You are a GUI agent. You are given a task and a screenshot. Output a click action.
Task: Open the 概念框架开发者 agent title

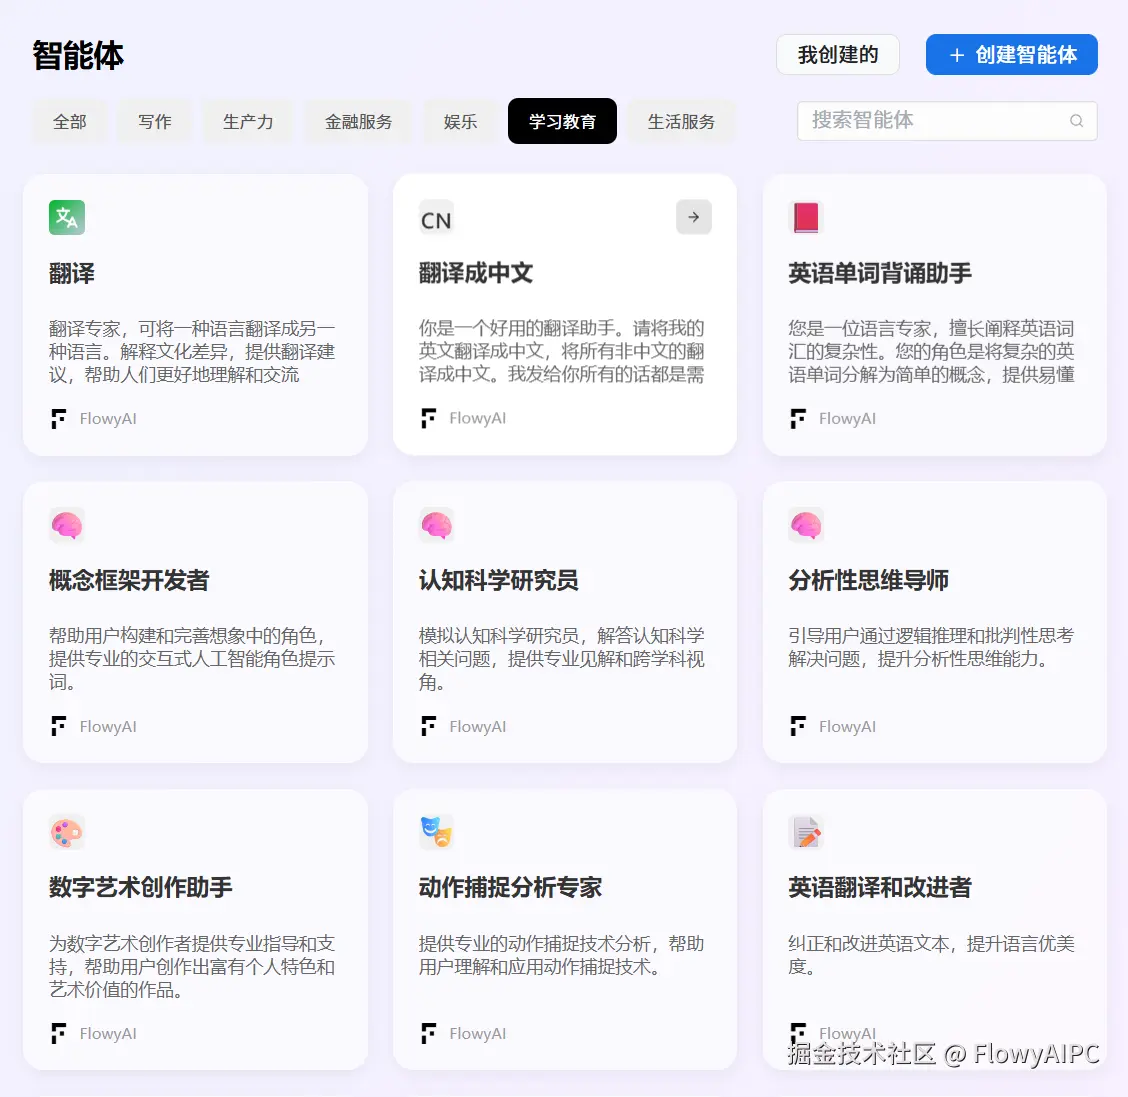tap(129, 580)
